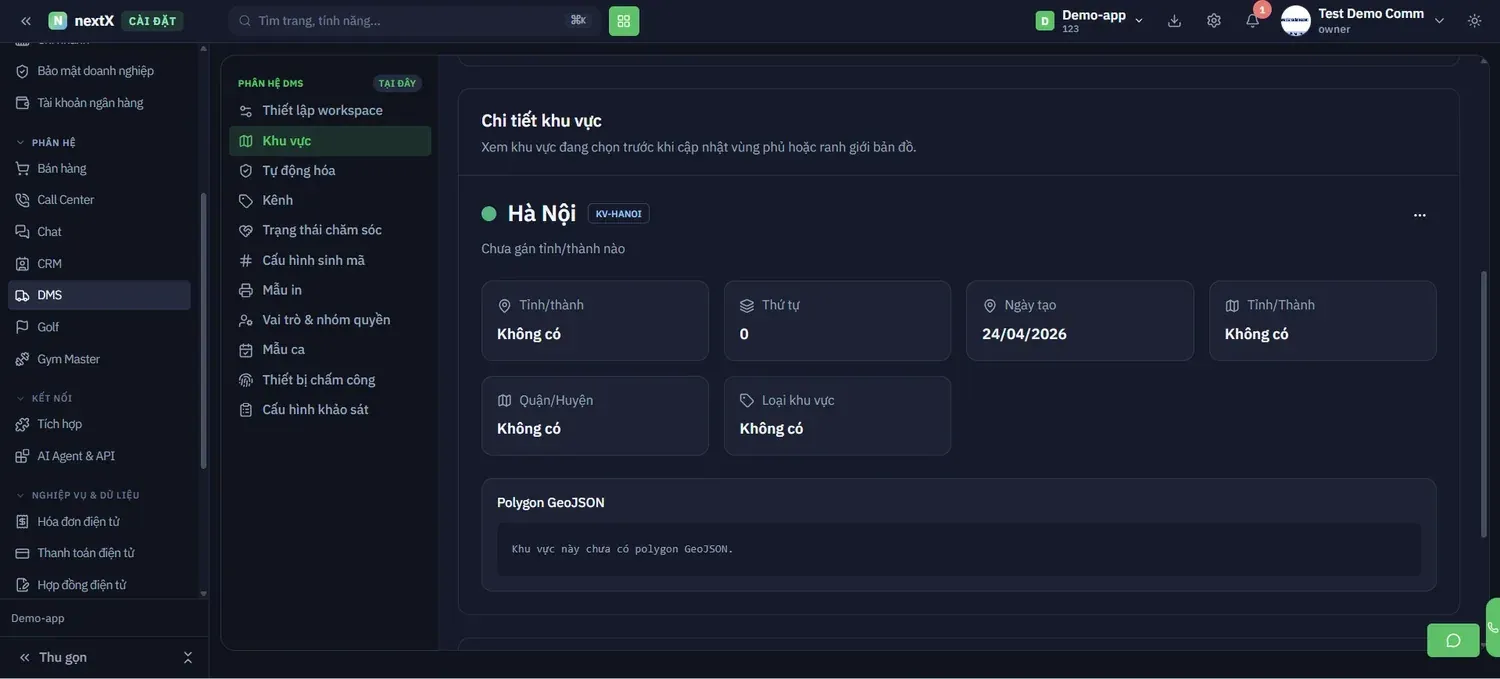Open Thiết bị chấm công fingerprint icon
This screenshot has width=1500, height=679.
(x=246, y=380)
